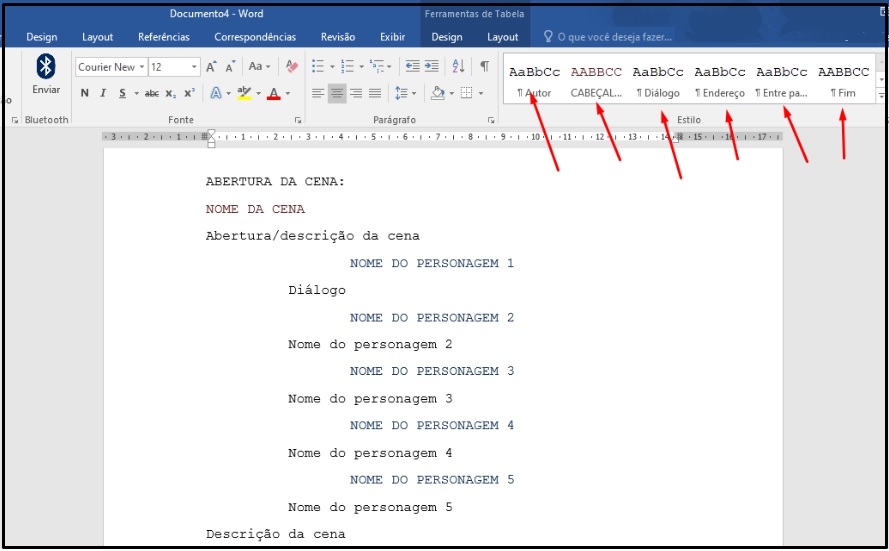The image size is (889, 551).
Task: Click the paint bucket shading icon
Action: (x=437, y=93)
